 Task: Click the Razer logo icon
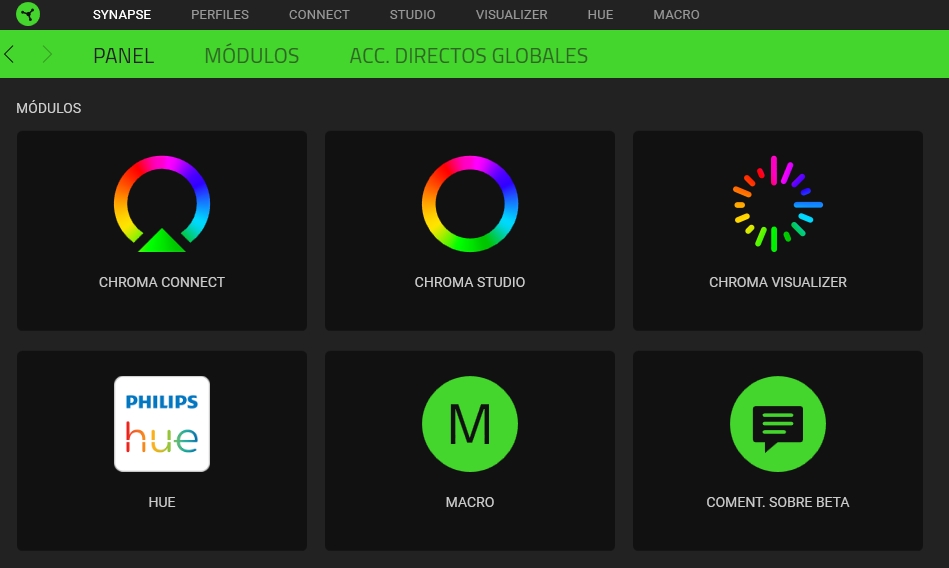pos(28,14)
